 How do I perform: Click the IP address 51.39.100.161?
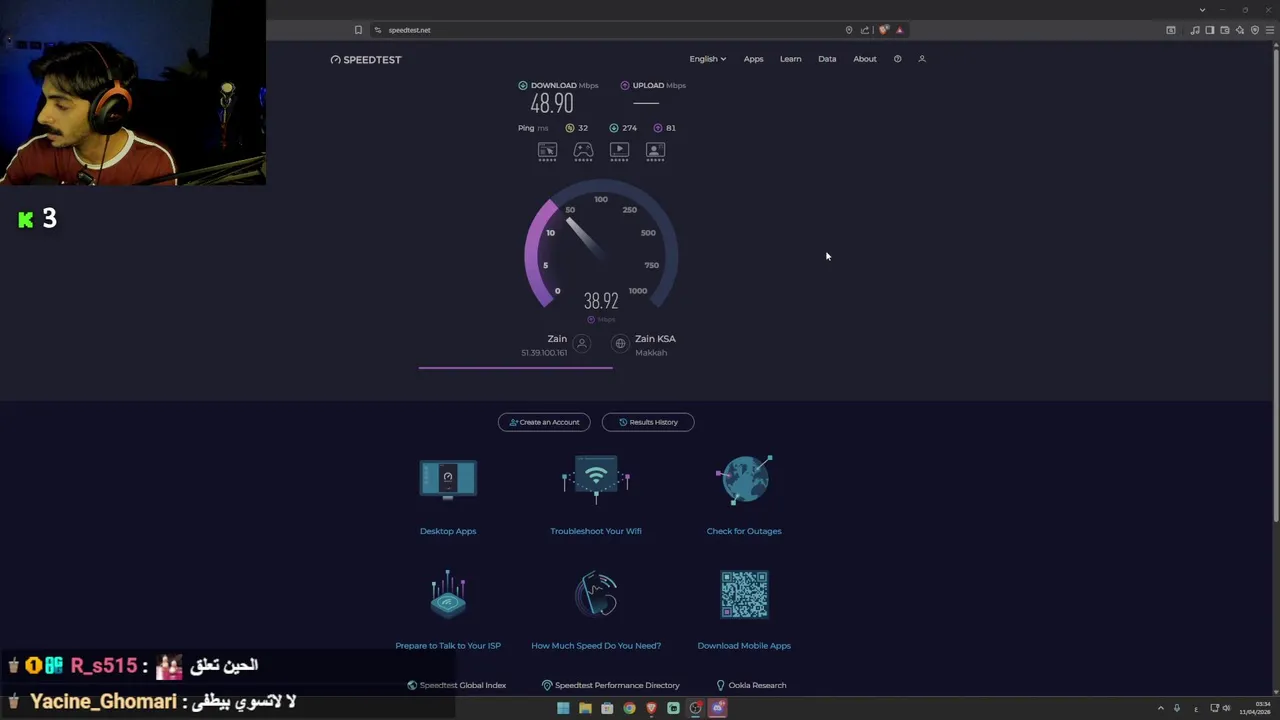544,353
